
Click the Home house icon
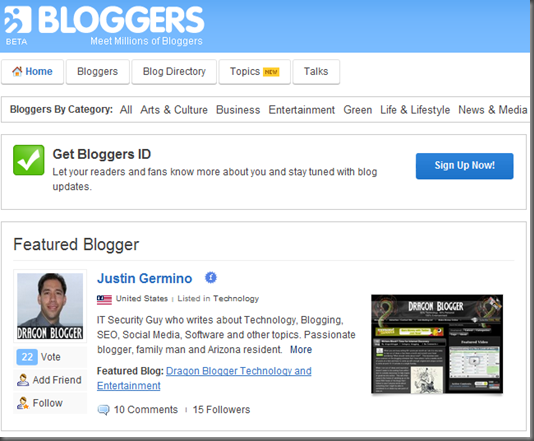[x=17, y=71]
